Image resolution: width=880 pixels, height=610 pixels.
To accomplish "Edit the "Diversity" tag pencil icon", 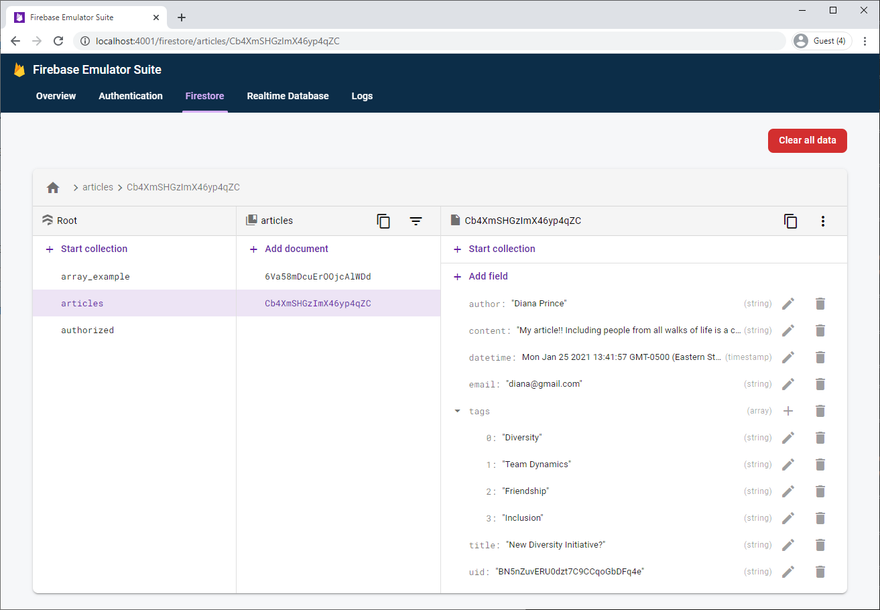I will tap(788, 438).
